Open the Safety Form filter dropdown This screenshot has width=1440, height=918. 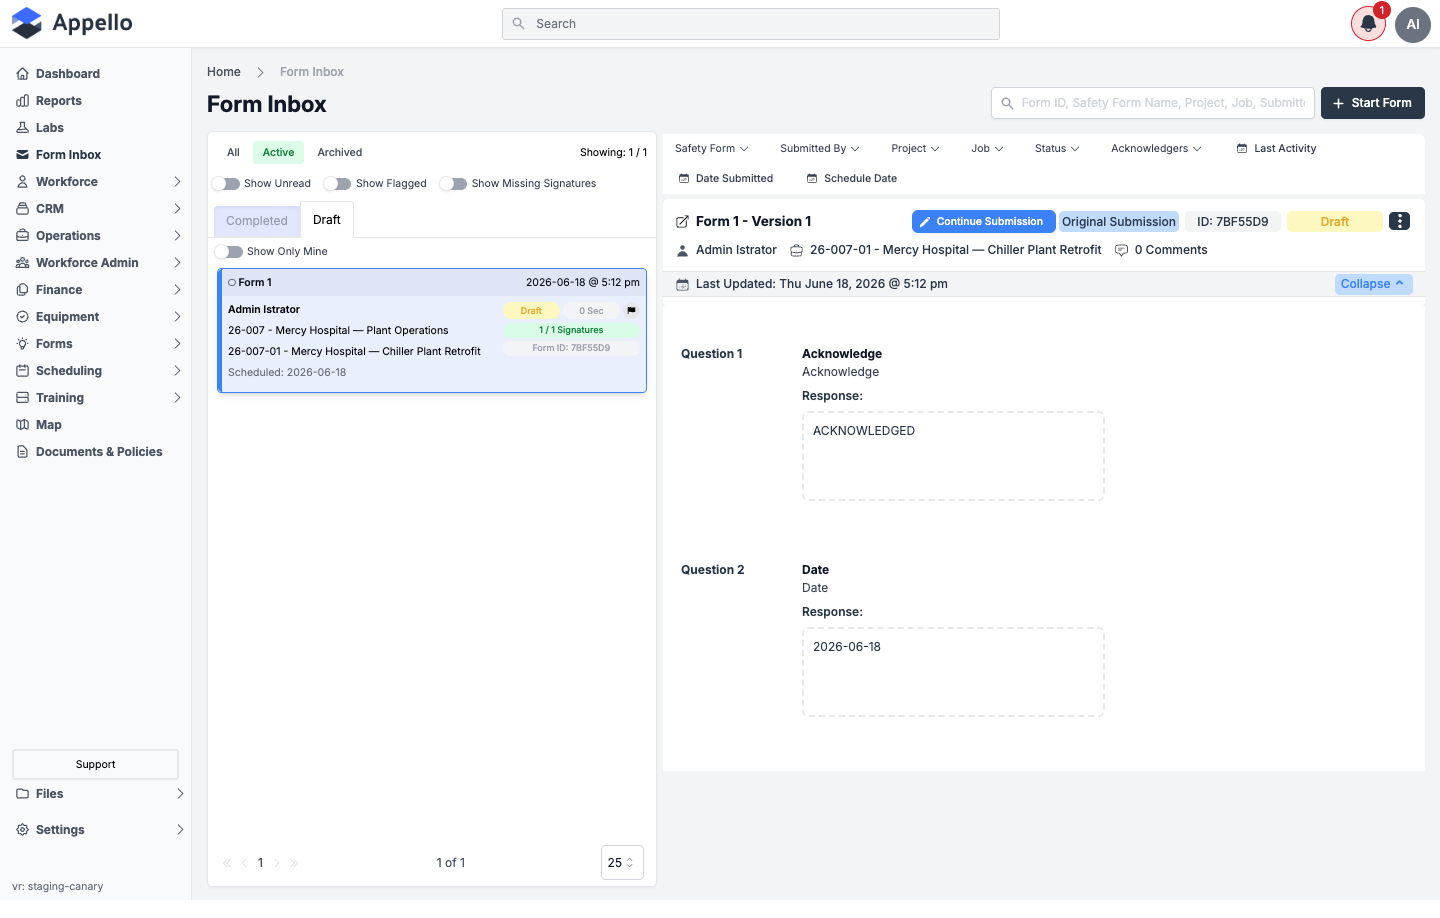tap(711, 149)
